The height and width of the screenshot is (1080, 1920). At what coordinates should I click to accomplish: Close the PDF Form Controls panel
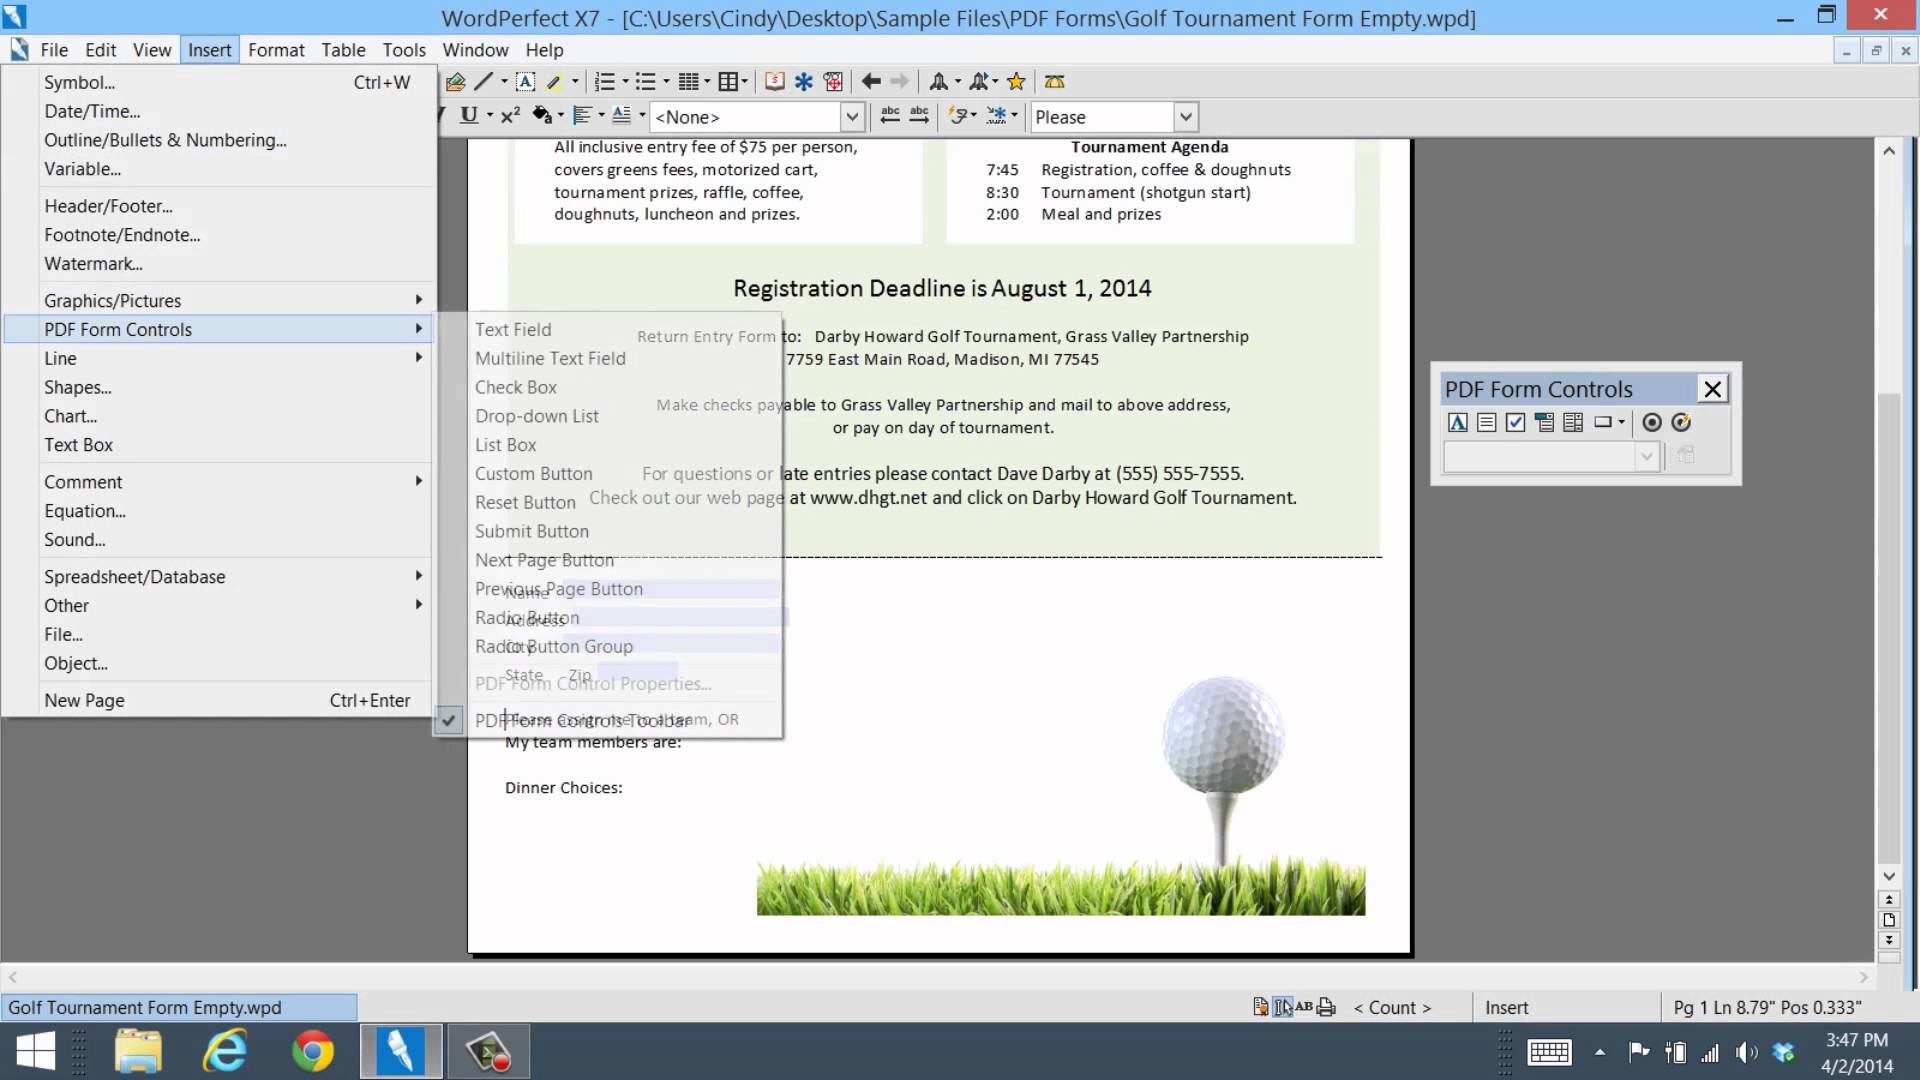[1713, 389]
